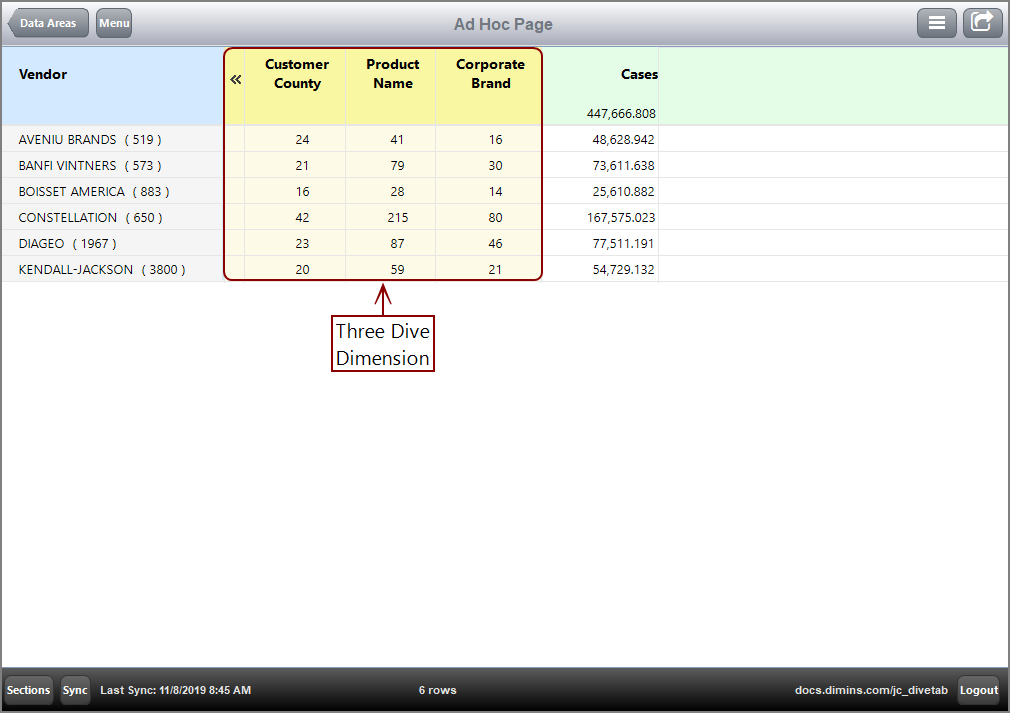
Task: Click the back arrow on Data Areas
Action: pyautogui.click(x=47, y=22)
